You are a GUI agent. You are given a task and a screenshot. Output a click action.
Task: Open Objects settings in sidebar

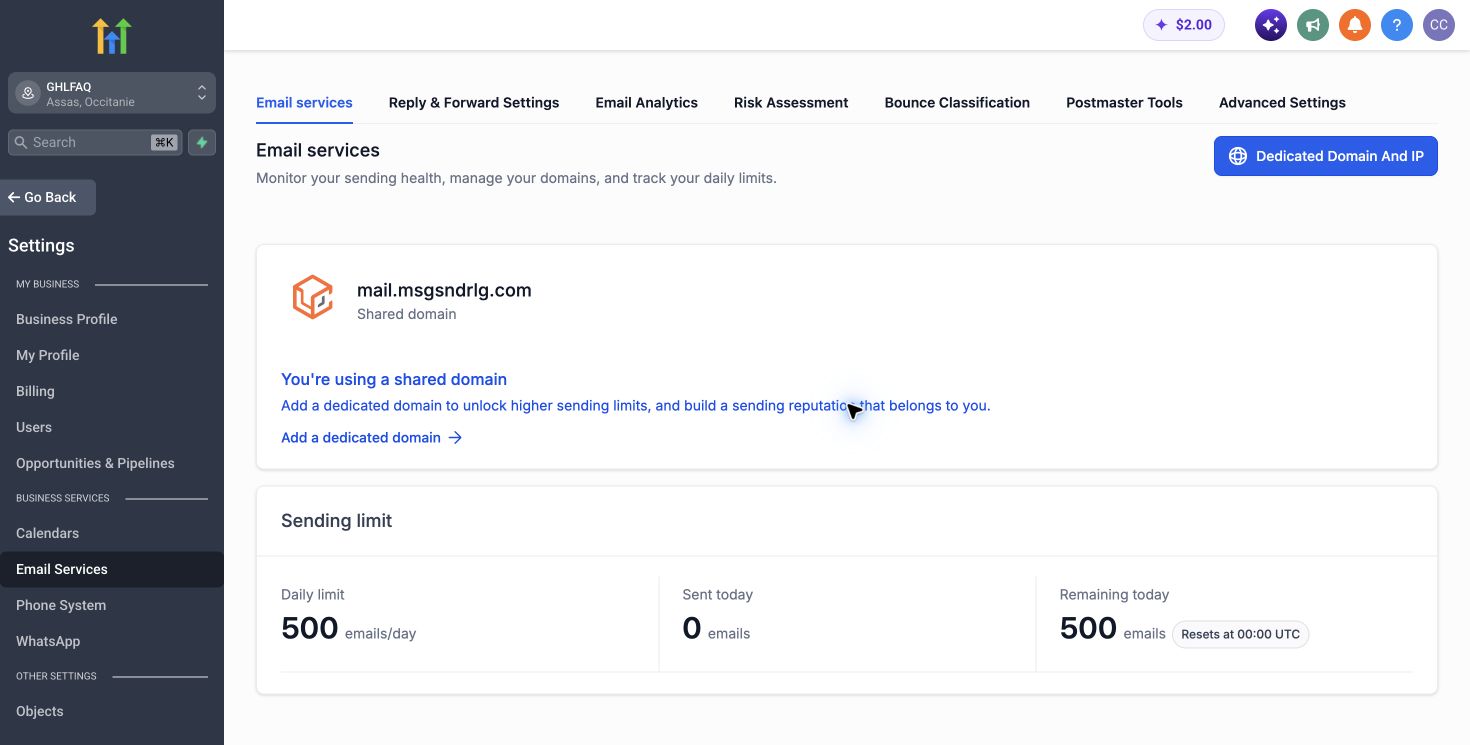point(40,711)
